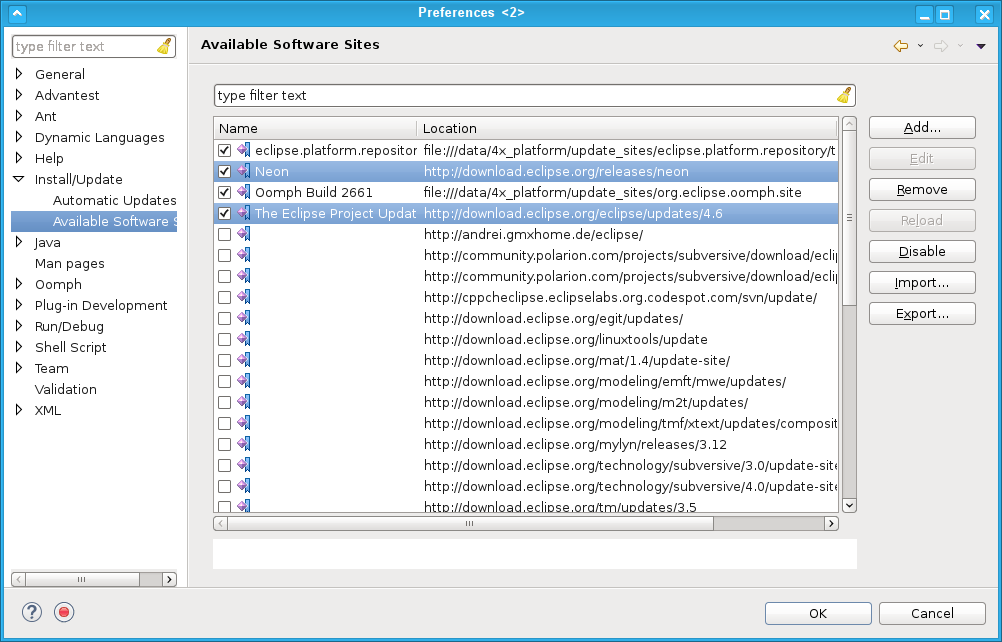Select Available Software Sites in the tree
The image size is (1002, 642).
pos(114,222)
